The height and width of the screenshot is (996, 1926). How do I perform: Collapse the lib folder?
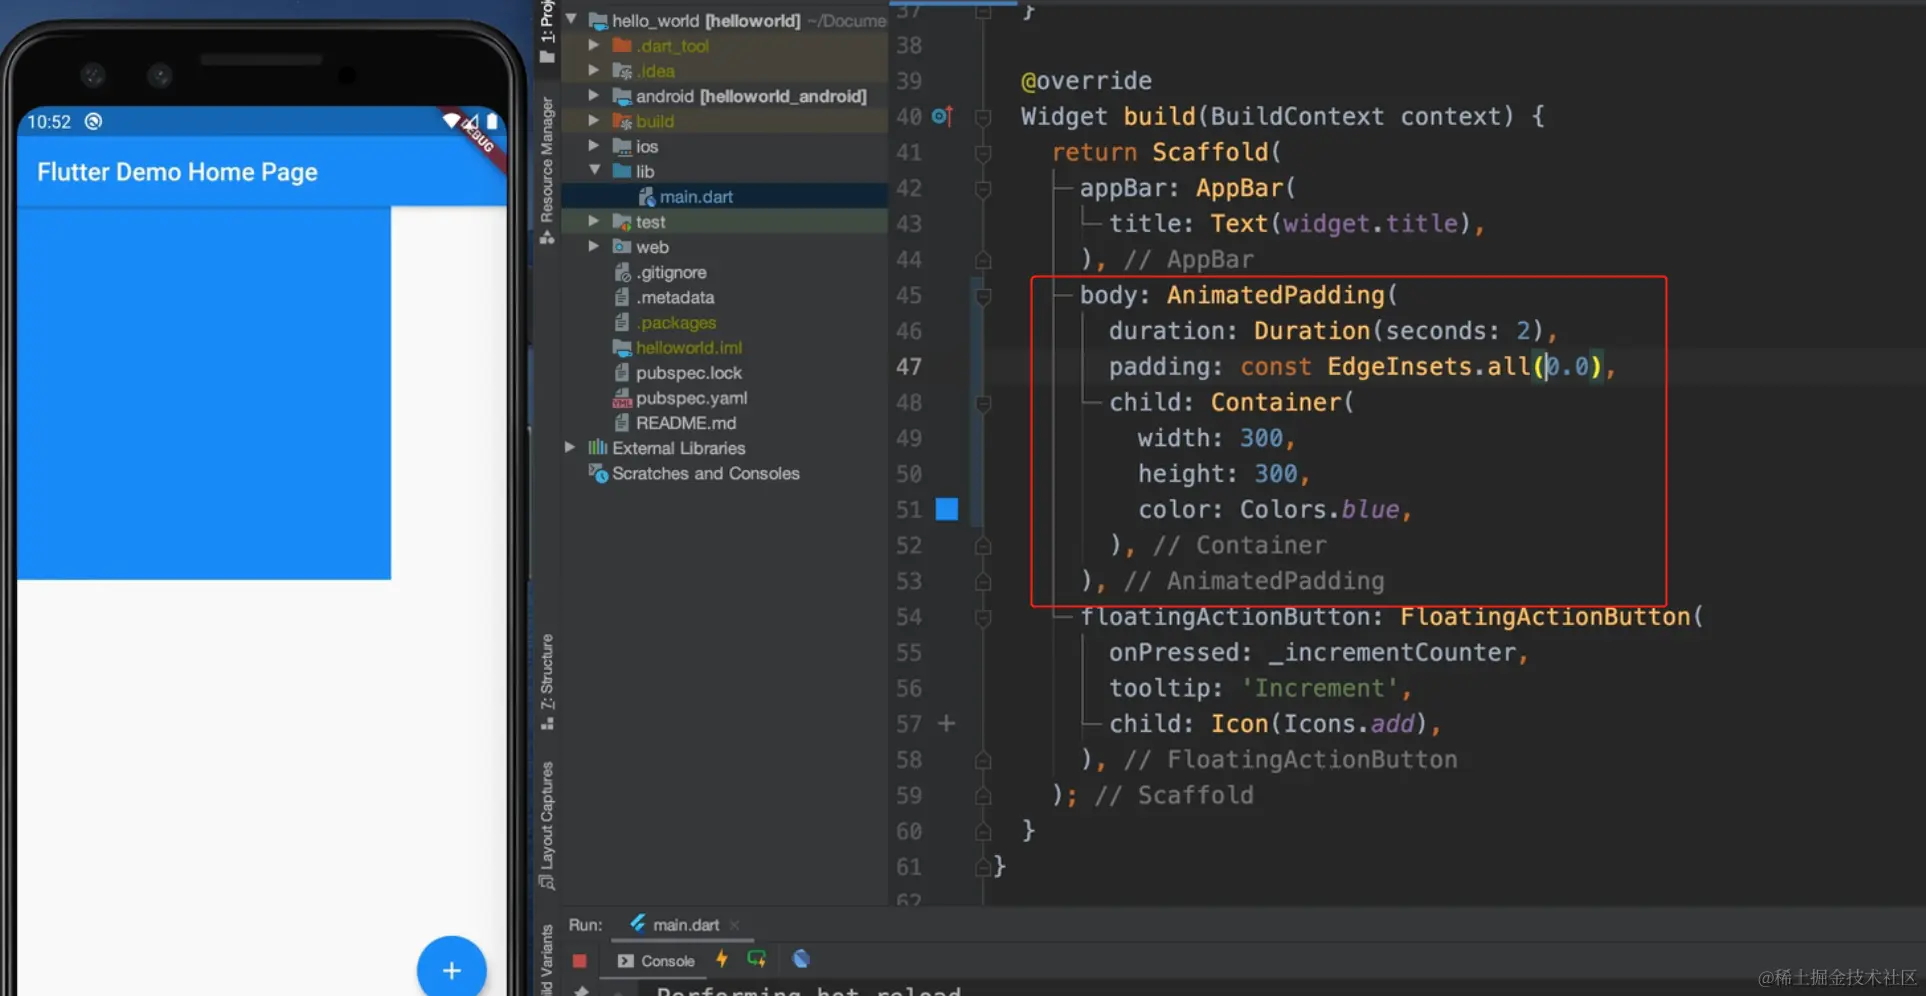(594, 170)
